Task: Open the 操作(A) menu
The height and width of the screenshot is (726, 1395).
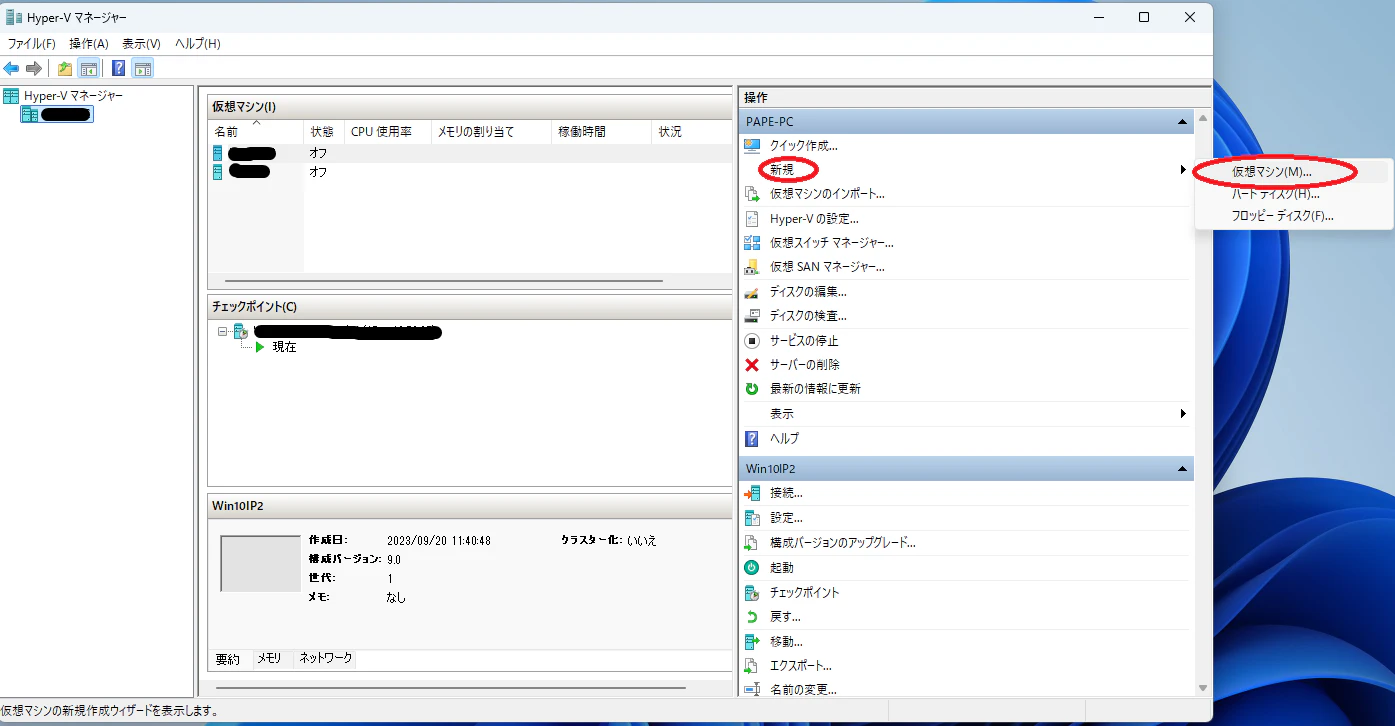Action: pos(88,43)
